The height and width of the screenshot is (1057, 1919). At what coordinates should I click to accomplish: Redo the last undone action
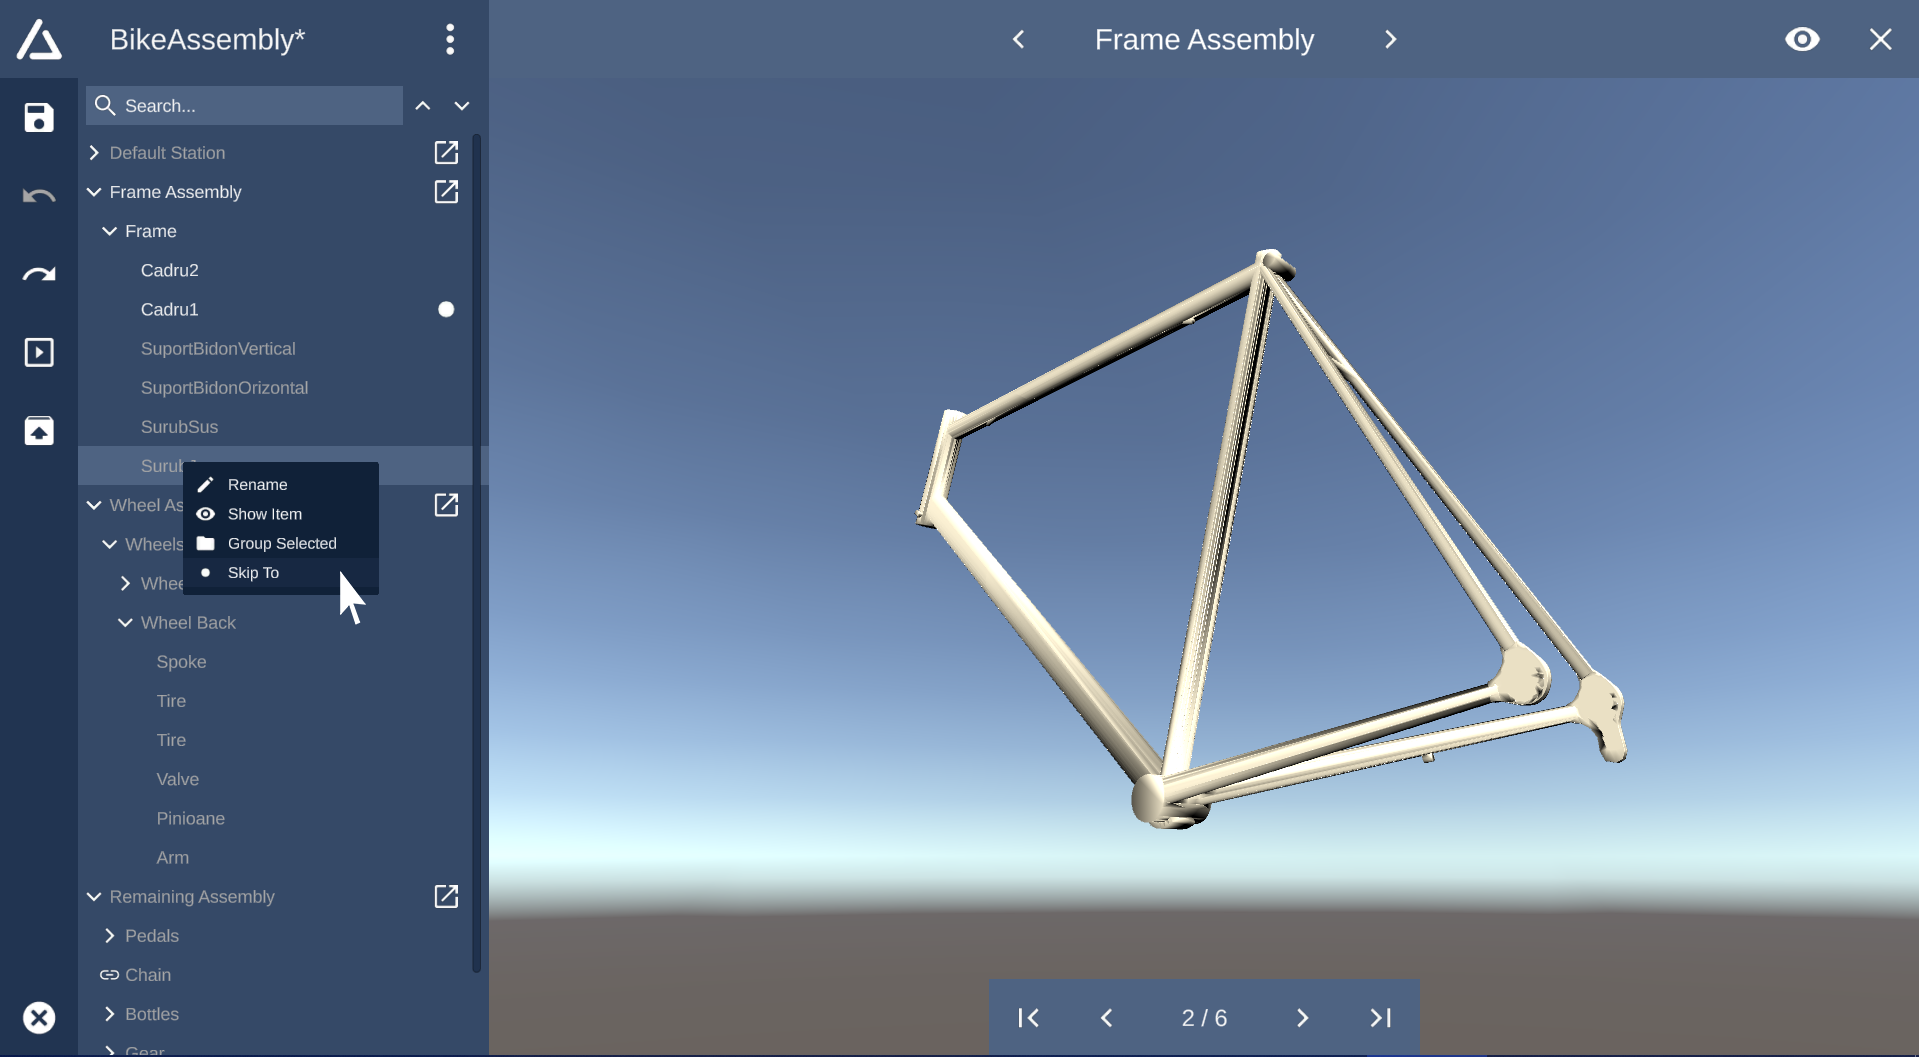point(39,274)
